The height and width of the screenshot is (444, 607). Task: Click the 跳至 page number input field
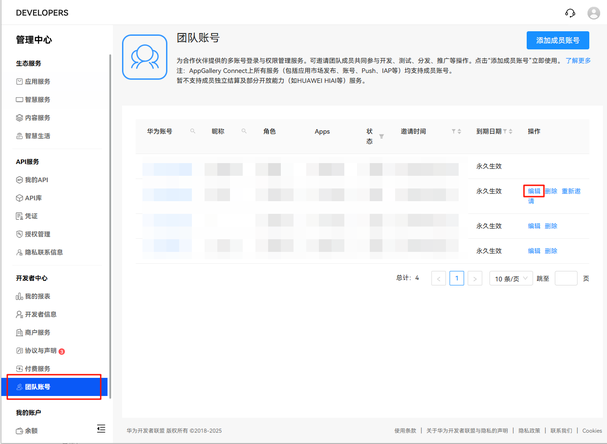pos(566,279)
